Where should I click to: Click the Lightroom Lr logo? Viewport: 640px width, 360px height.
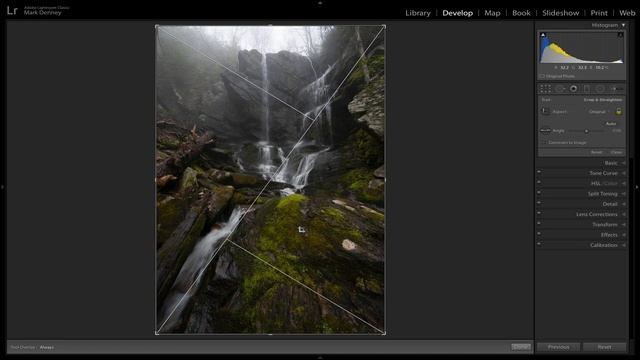(12, 10)
